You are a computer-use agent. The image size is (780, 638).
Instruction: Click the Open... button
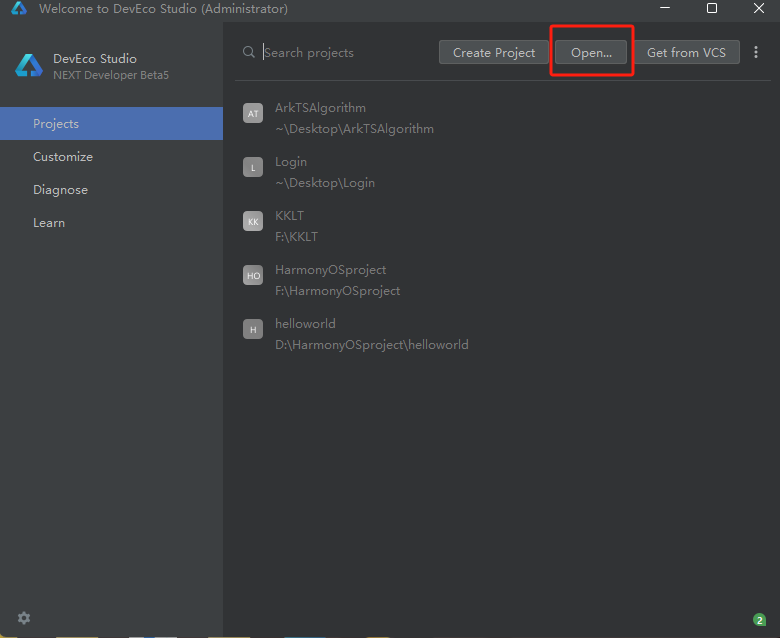click(x=591, y=52)
